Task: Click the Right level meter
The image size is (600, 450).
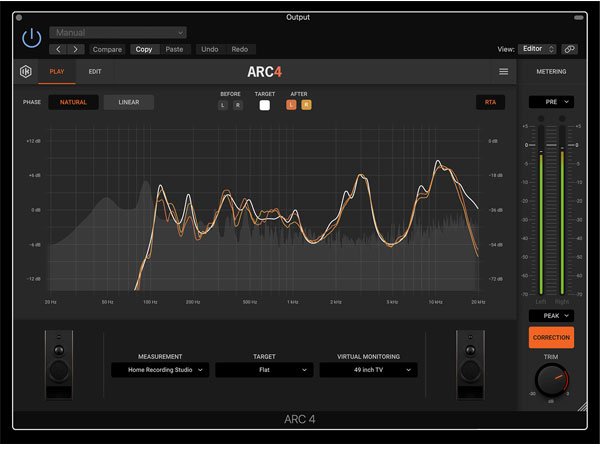Action: [562, 210]
